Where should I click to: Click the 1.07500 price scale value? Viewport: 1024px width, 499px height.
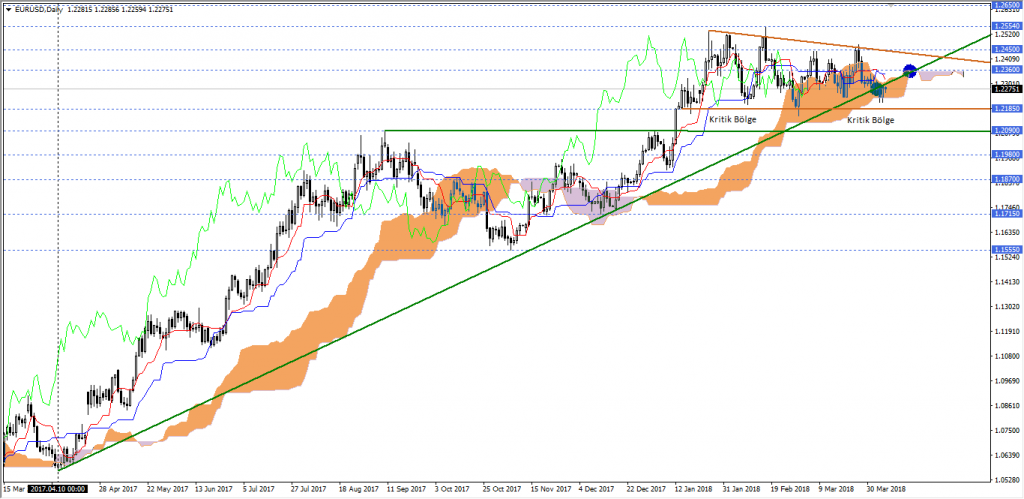(1006, 431)
